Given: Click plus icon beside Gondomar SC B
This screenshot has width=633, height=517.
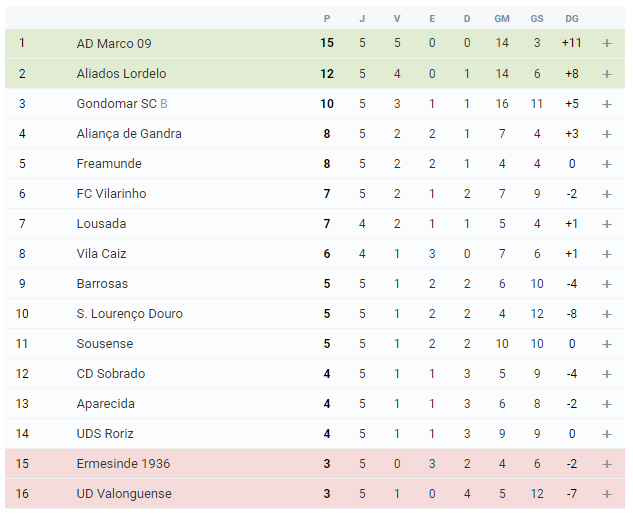Looking at the screenshot, I should (607, 104).
